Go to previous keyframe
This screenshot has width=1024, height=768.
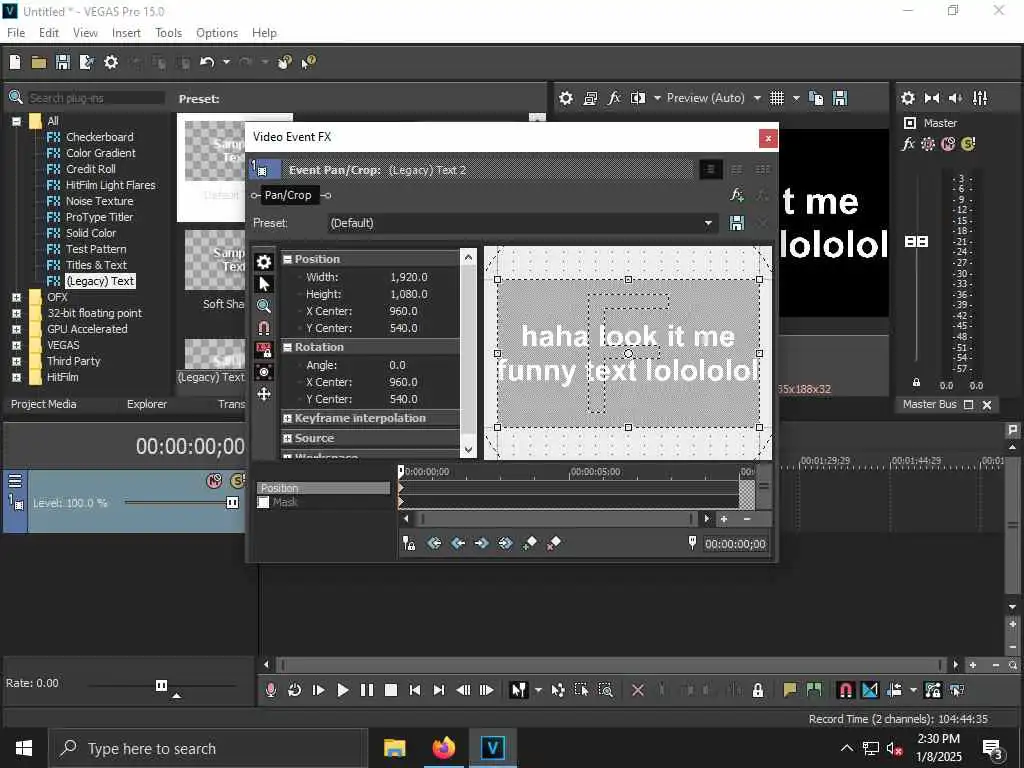pyautogui.click(x=458, y=543)
